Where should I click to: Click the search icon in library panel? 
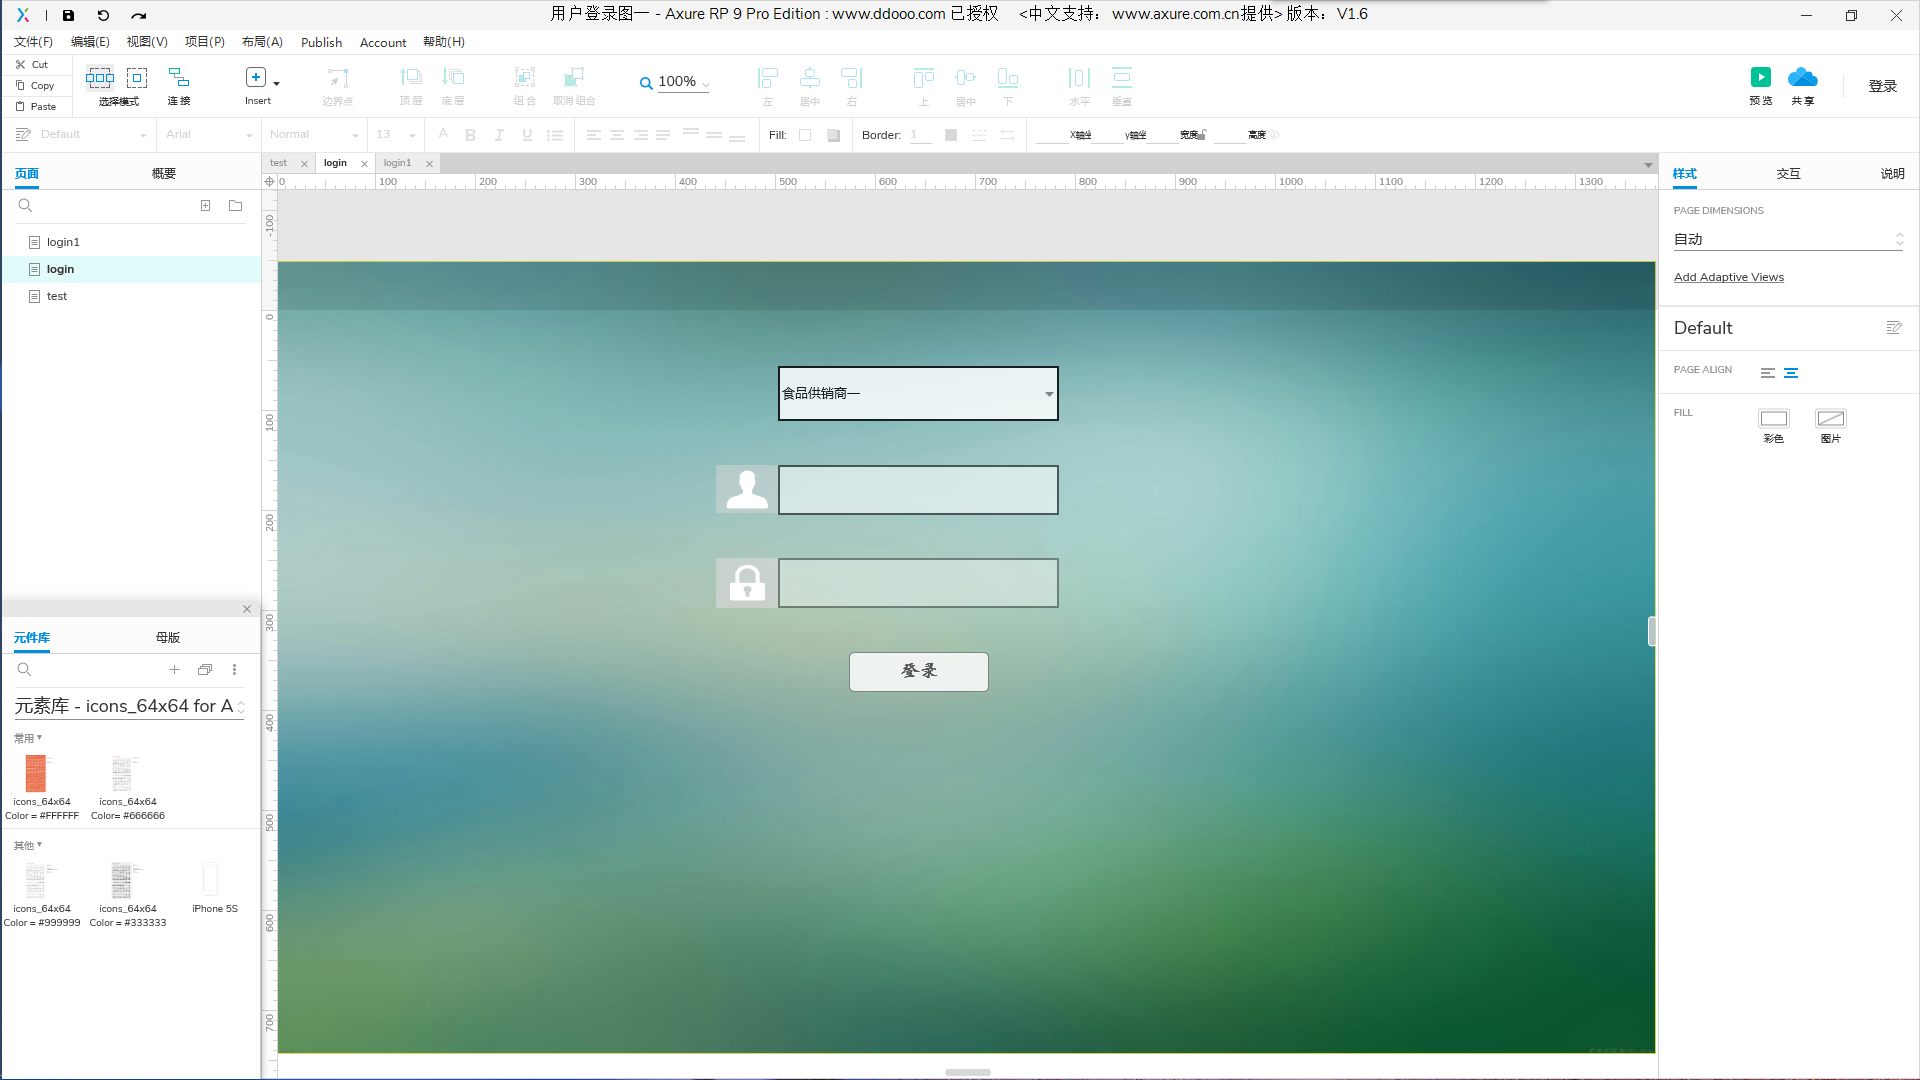(24, 669)
